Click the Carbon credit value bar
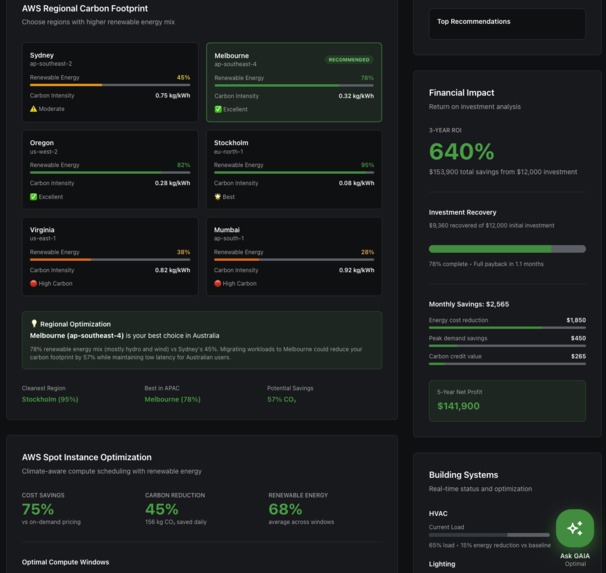The image size is (606, 573). (507, 364)
